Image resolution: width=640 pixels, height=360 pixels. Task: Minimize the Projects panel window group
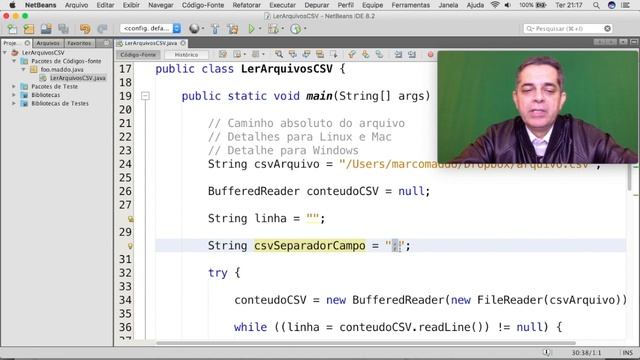[x=107, y=43]
